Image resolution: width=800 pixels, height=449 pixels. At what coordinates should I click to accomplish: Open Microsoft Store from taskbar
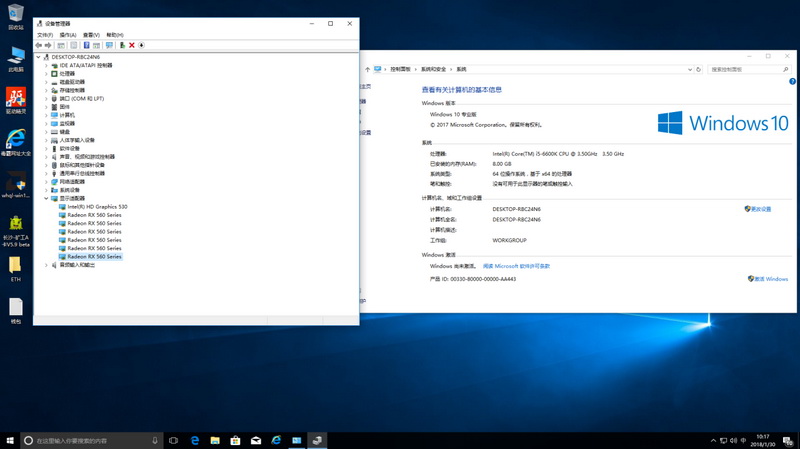(x=235, y=440)
